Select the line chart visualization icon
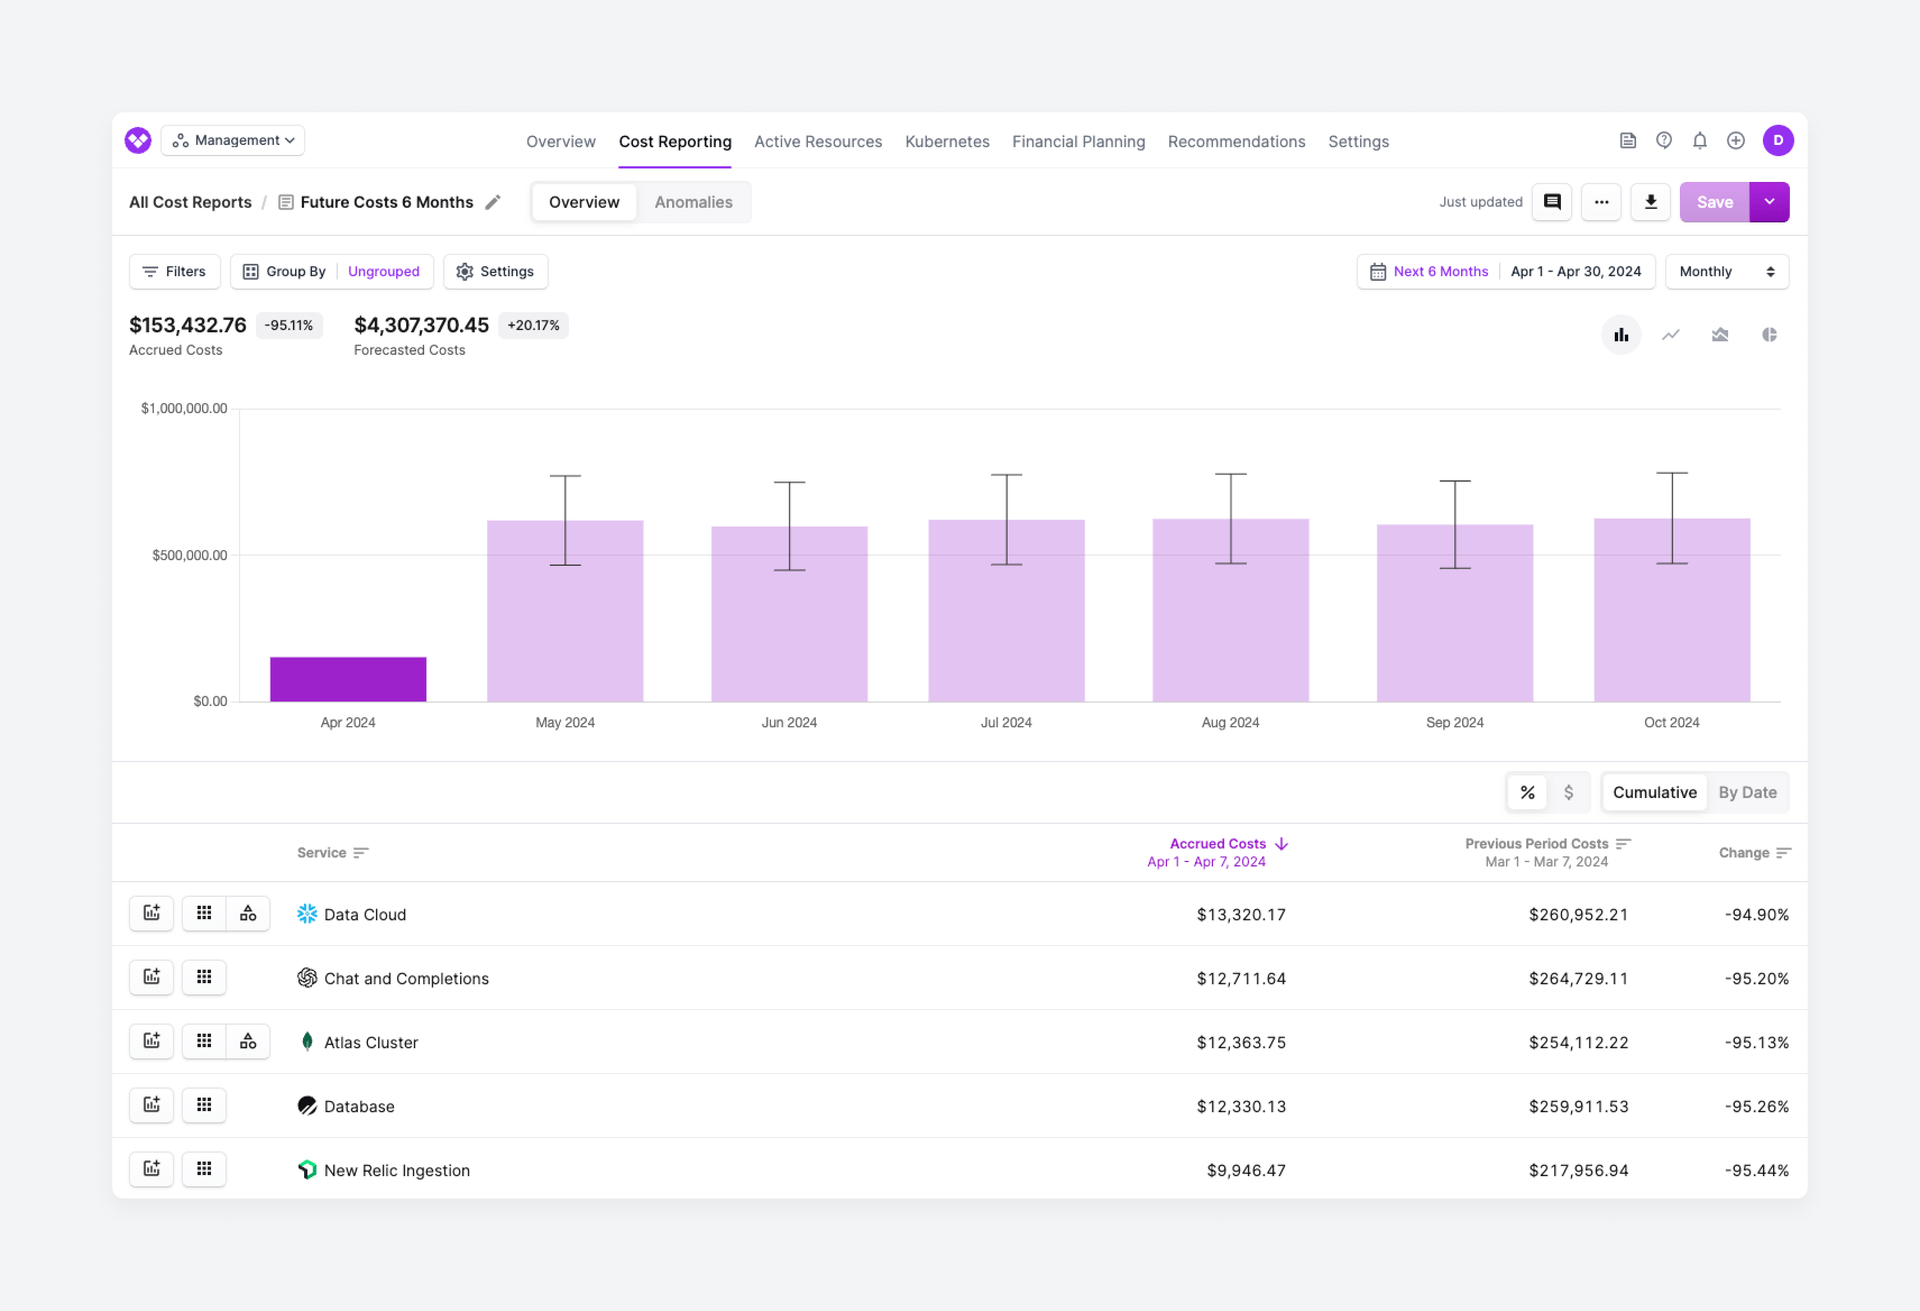Screen dimensions: 1920x1311 click(1671, 335)
